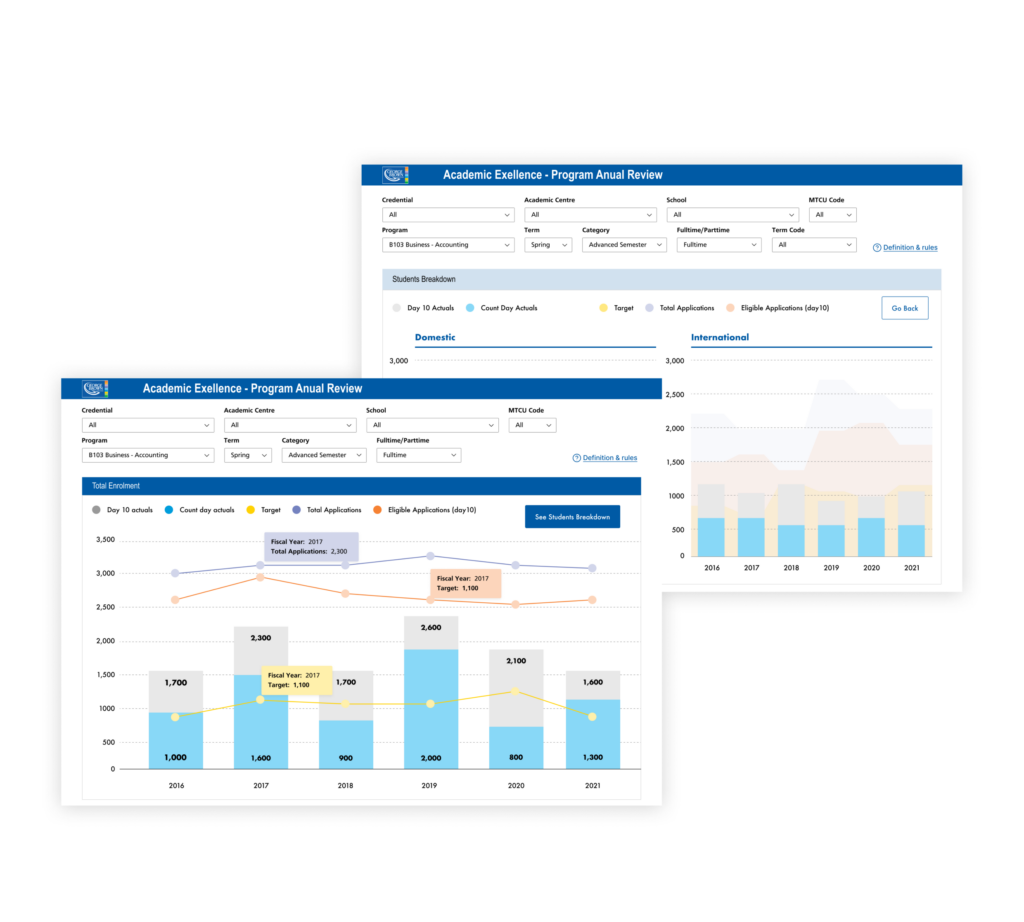This screenshot has height=922, width=1024.
Task: Open the Program dropdown in the front dashboard
Action: (x=148, y=455)
